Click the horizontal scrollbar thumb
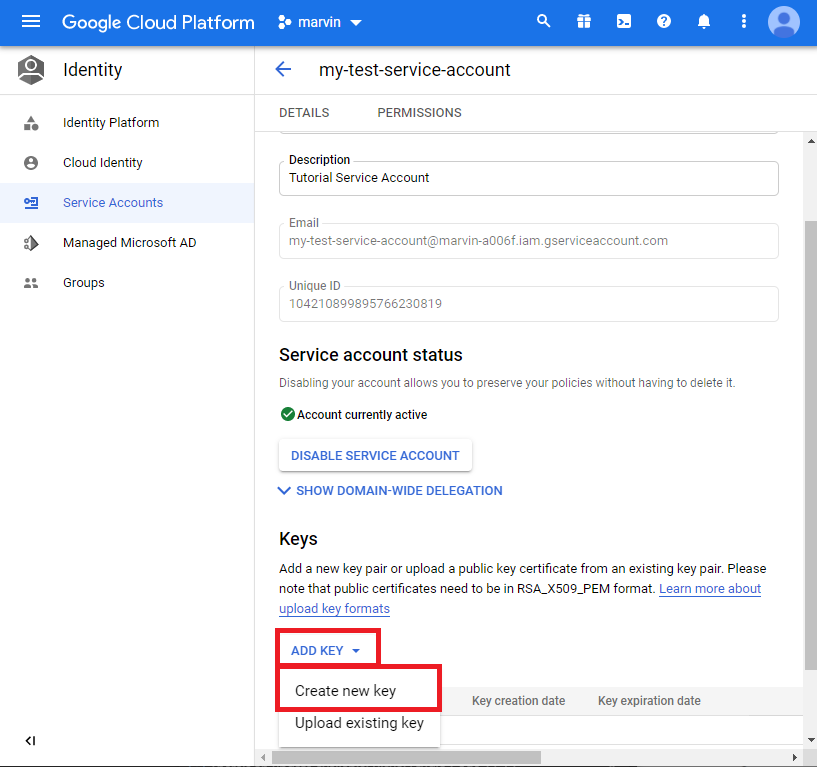Viewport: 817px width, 767px height. (406, 757)
